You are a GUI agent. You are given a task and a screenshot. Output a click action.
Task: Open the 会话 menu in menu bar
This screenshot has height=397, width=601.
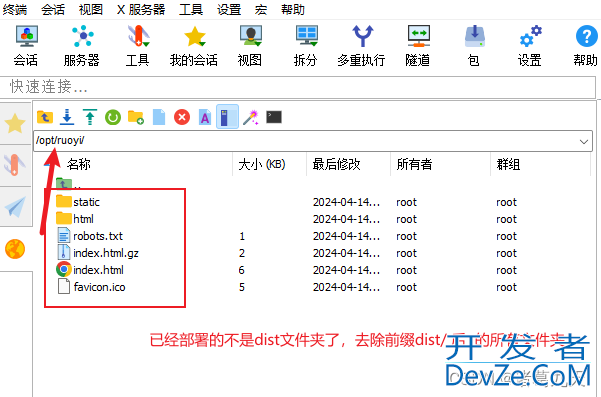coord(53,9)
